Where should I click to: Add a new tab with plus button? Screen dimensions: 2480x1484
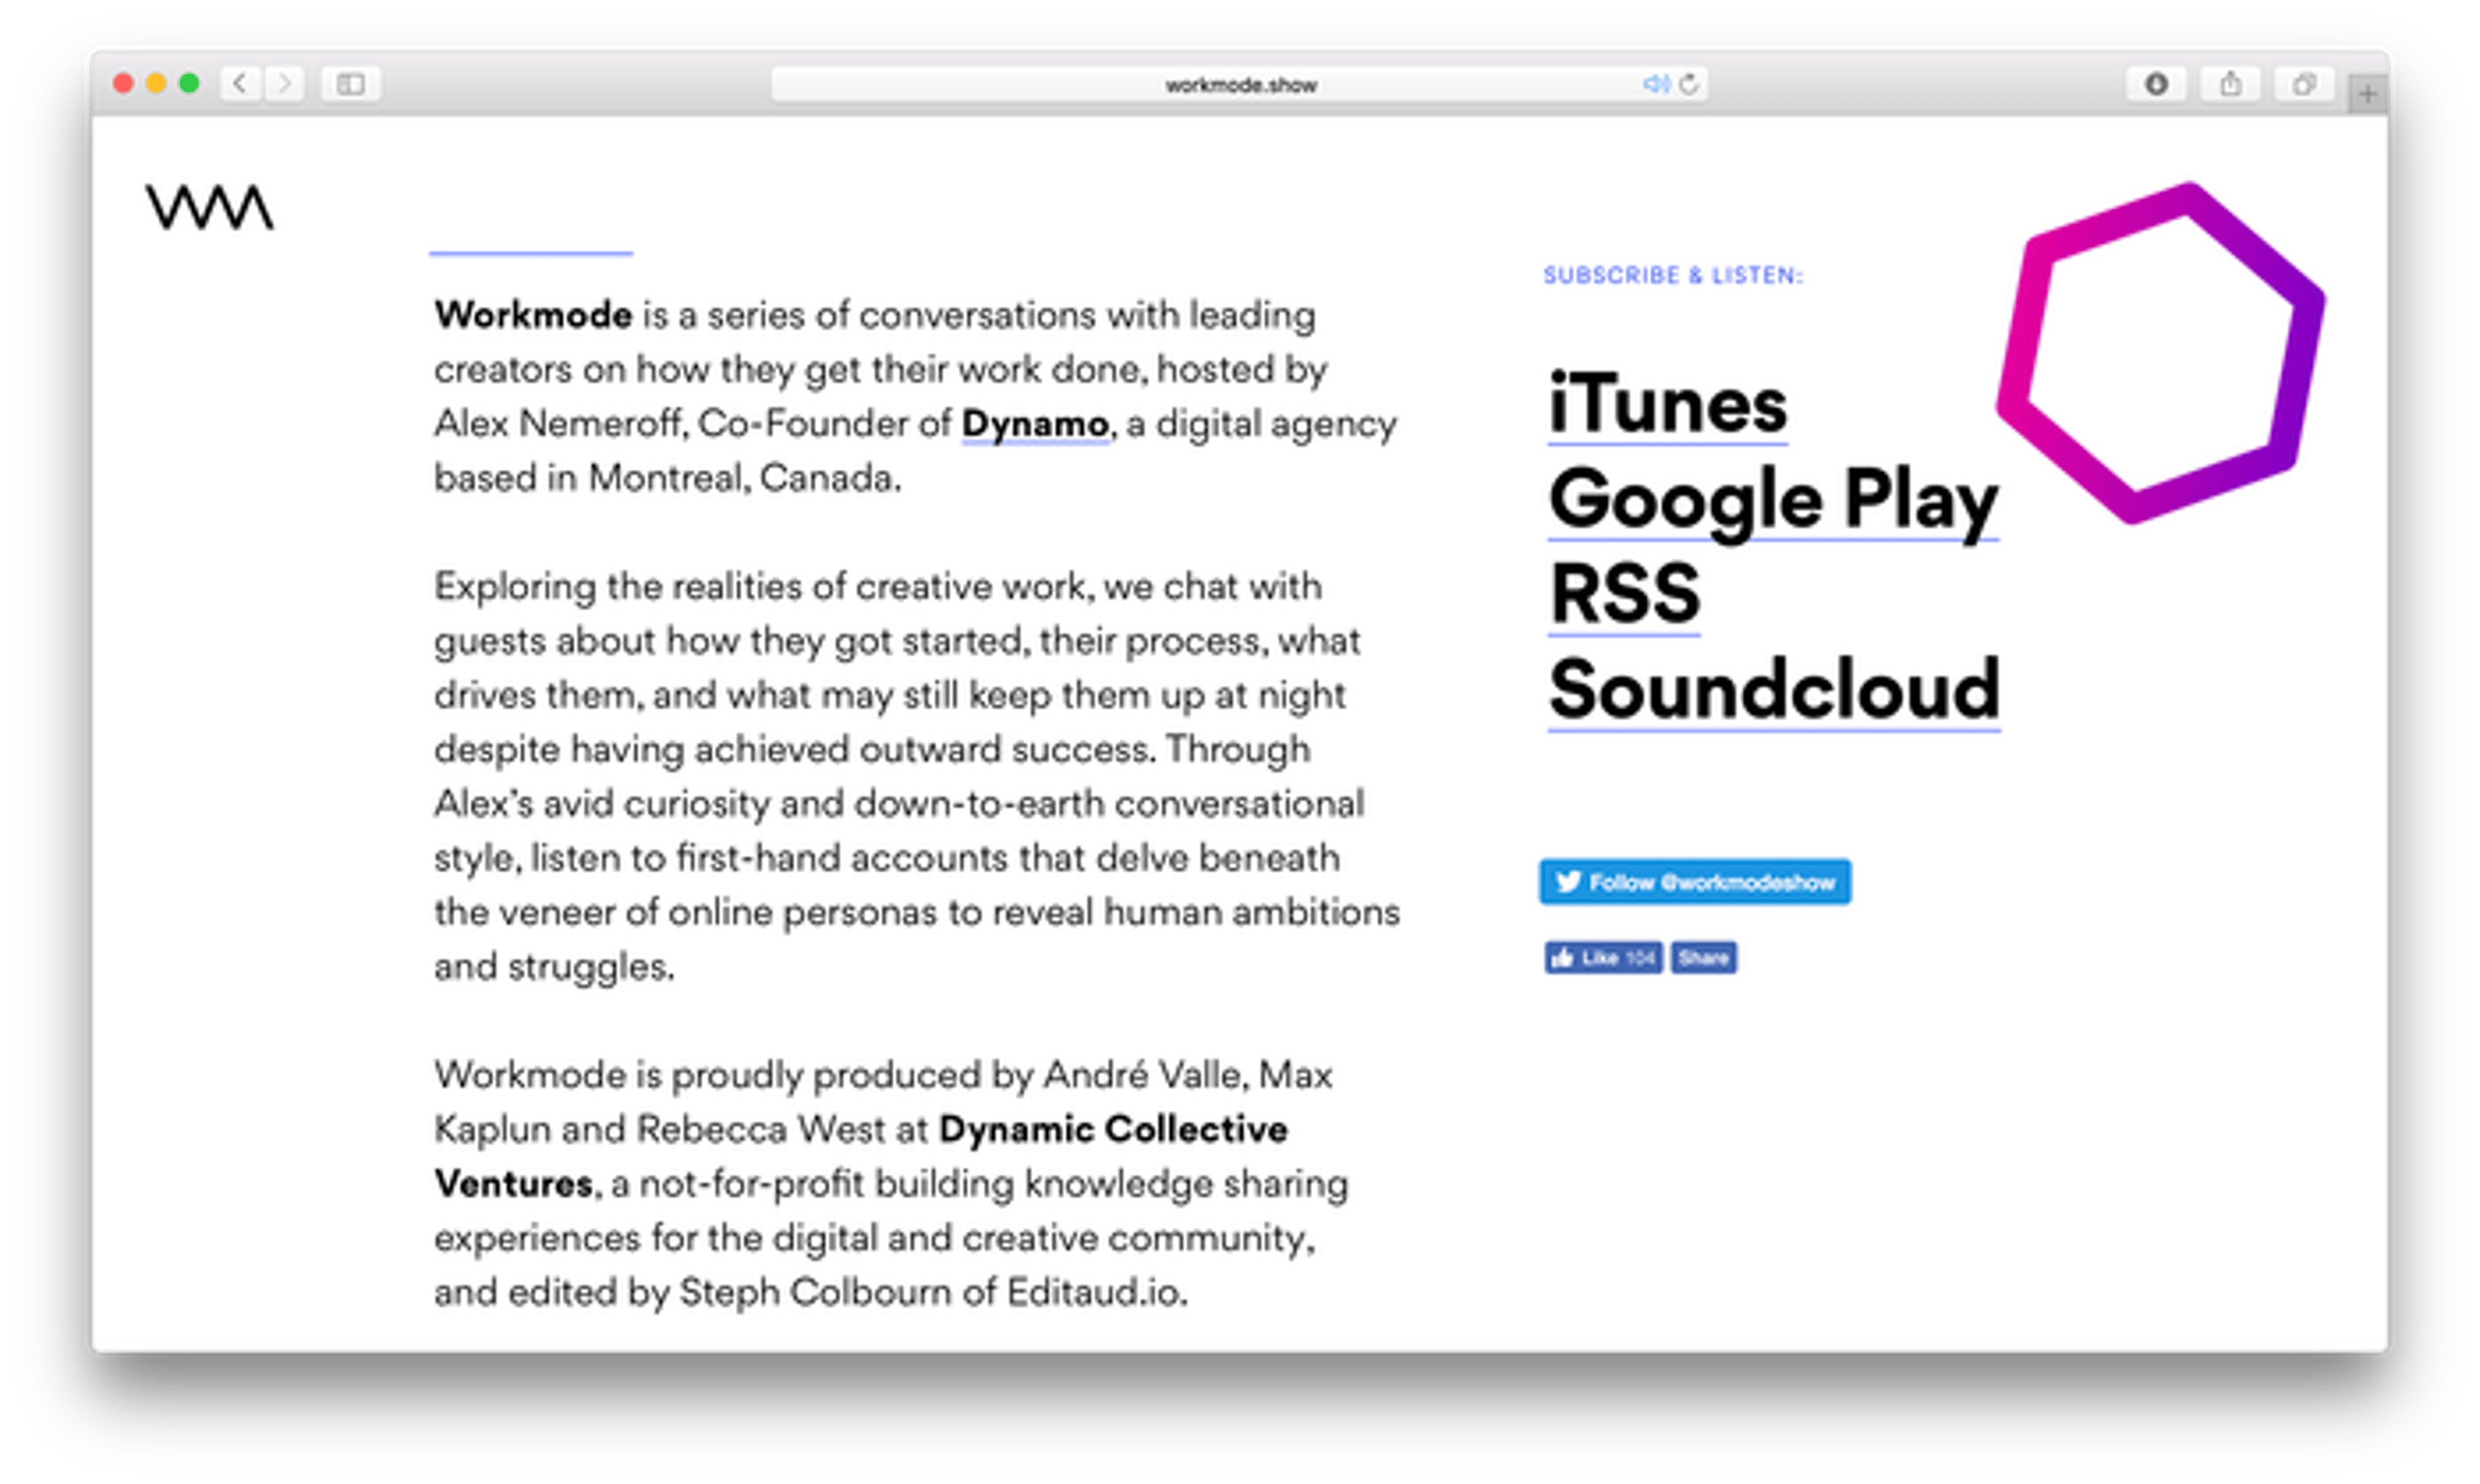[x=2367, y=95]
